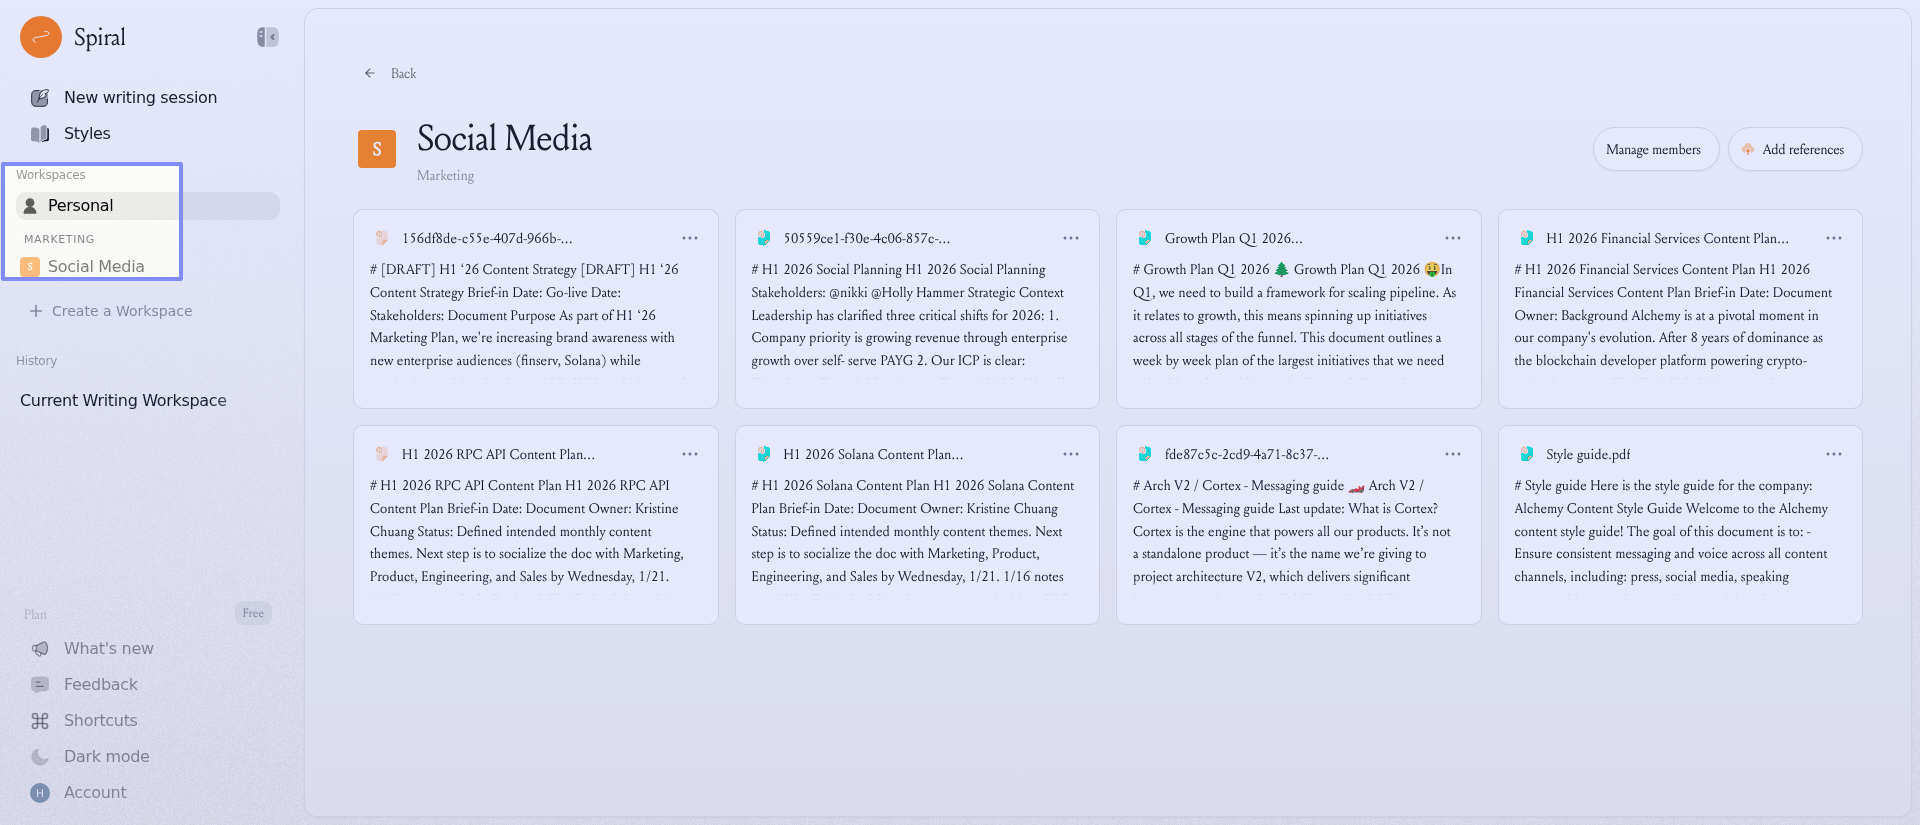The width and height of the screenshot is (1920, 825).
Task: Start a new writing session
Action: (140, 97)
